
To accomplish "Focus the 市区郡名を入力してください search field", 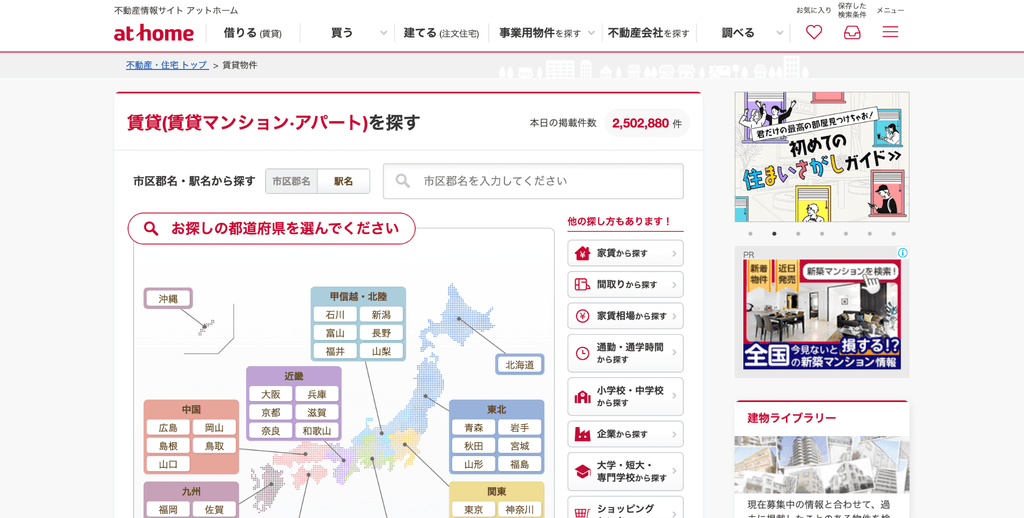I will pos(533,181).
